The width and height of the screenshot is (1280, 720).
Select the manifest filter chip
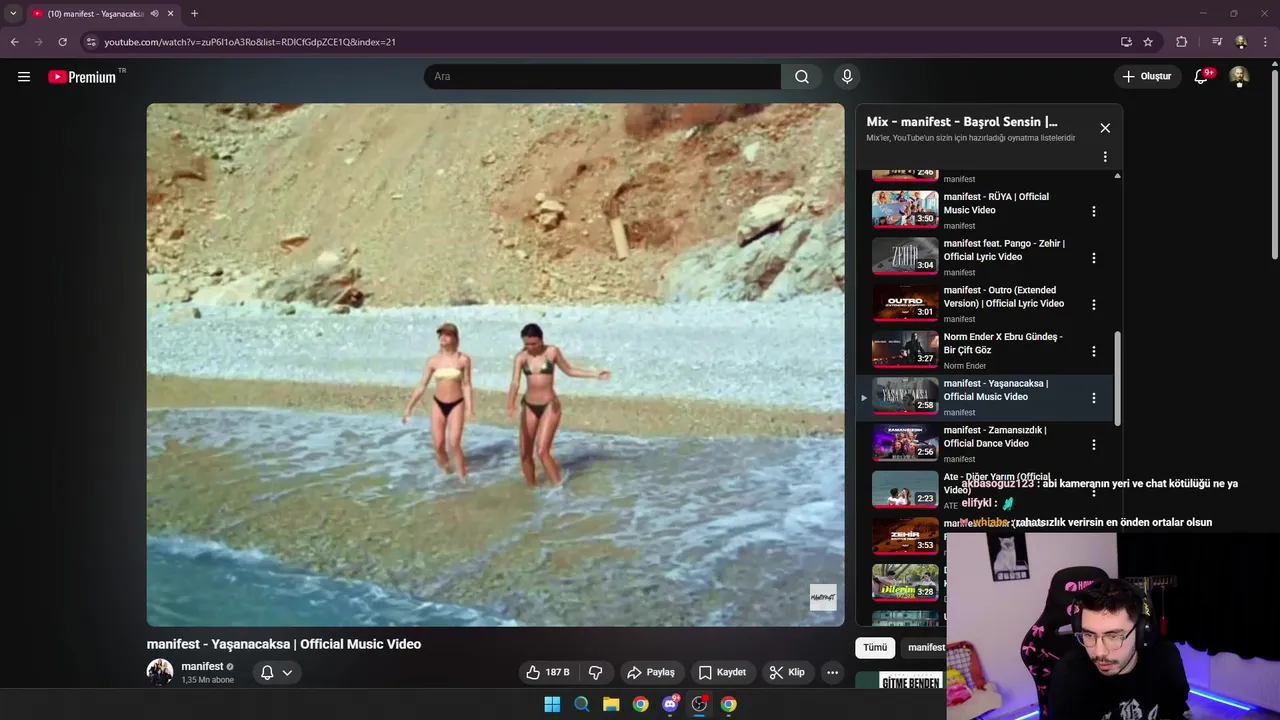926,647
